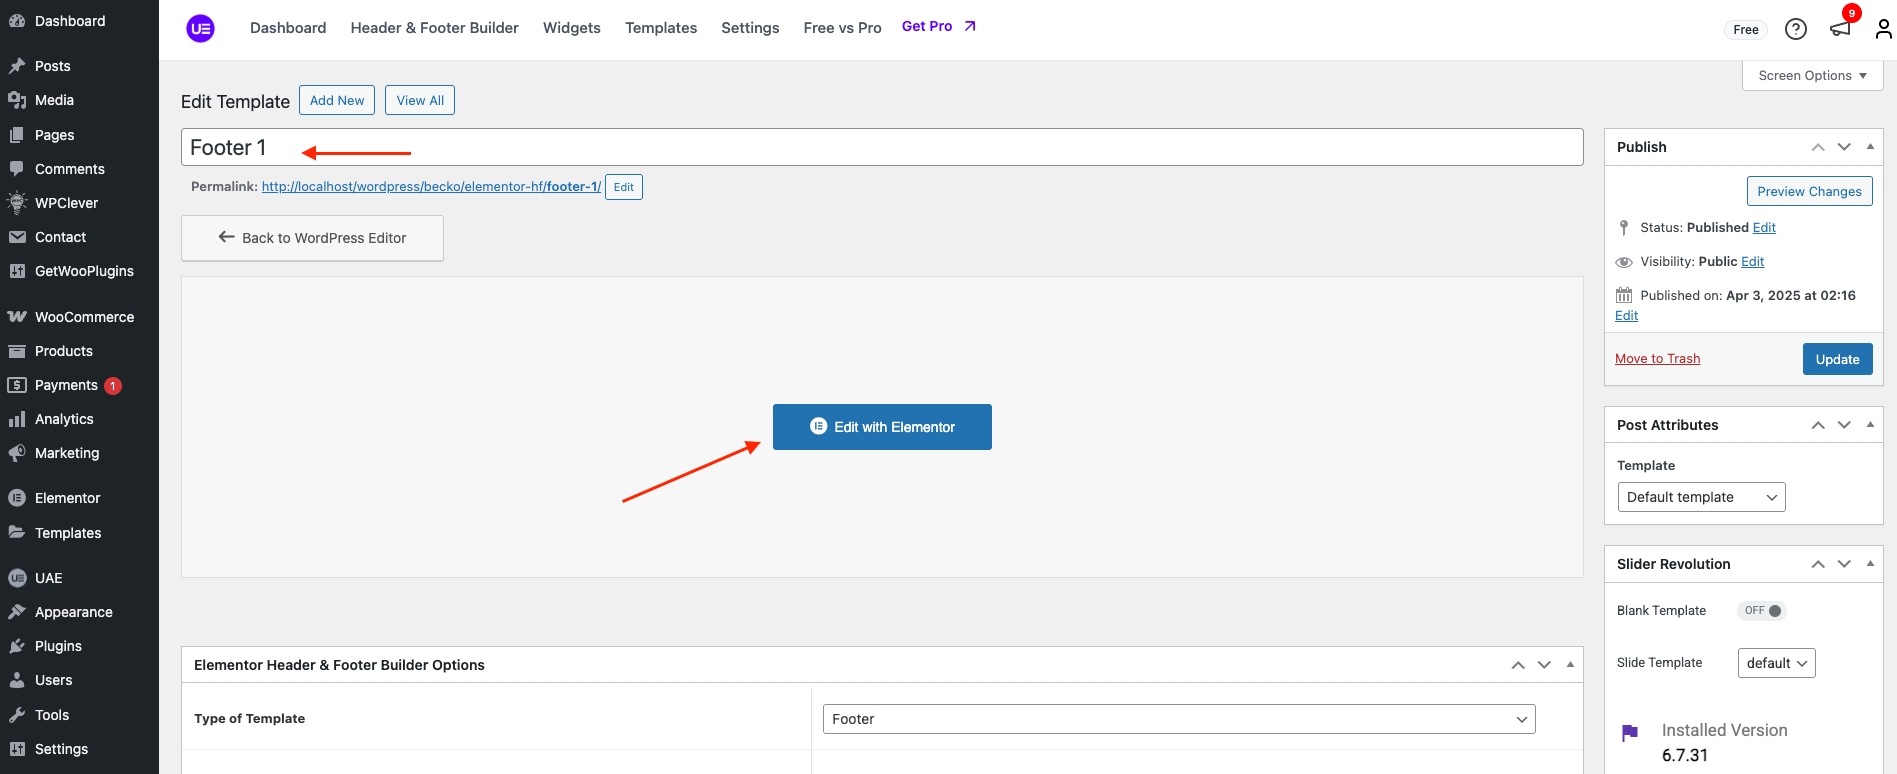The height and width of the screenshot is (774, 1897).
Task: Toggle the Post Attributes panel arrow
Action: [1870, 425]
